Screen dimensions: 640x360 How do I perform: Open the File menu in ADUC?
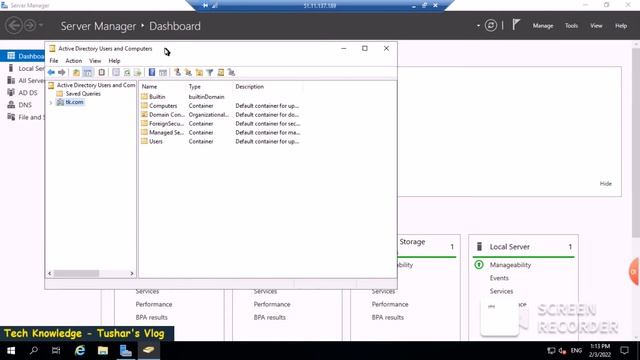click(53, 61)
